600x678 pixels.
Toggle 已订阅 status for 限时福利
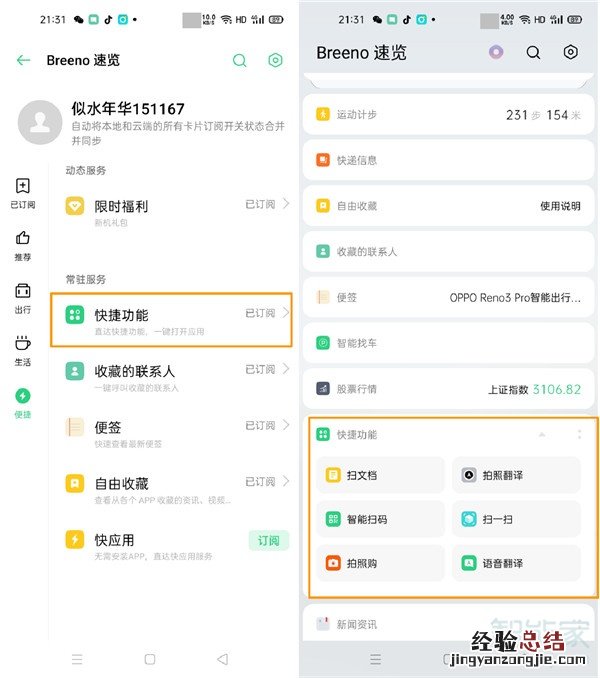pos(260,204)
